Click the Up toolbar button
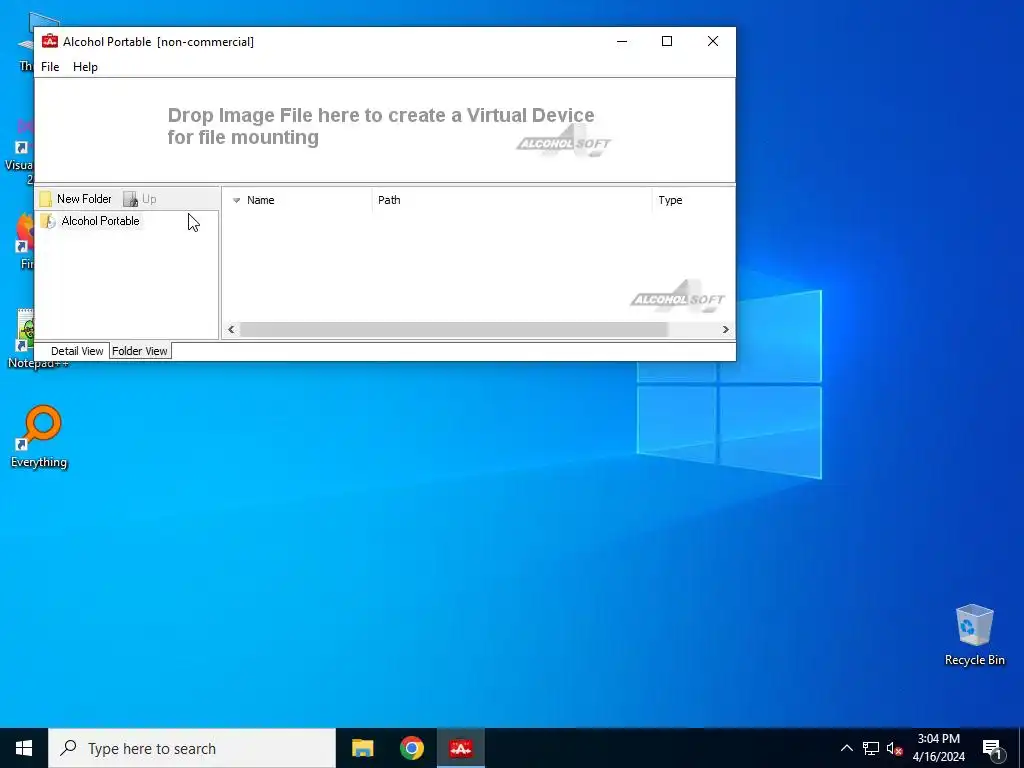Screen dimensions: 1024x768 tap(140, 199)
